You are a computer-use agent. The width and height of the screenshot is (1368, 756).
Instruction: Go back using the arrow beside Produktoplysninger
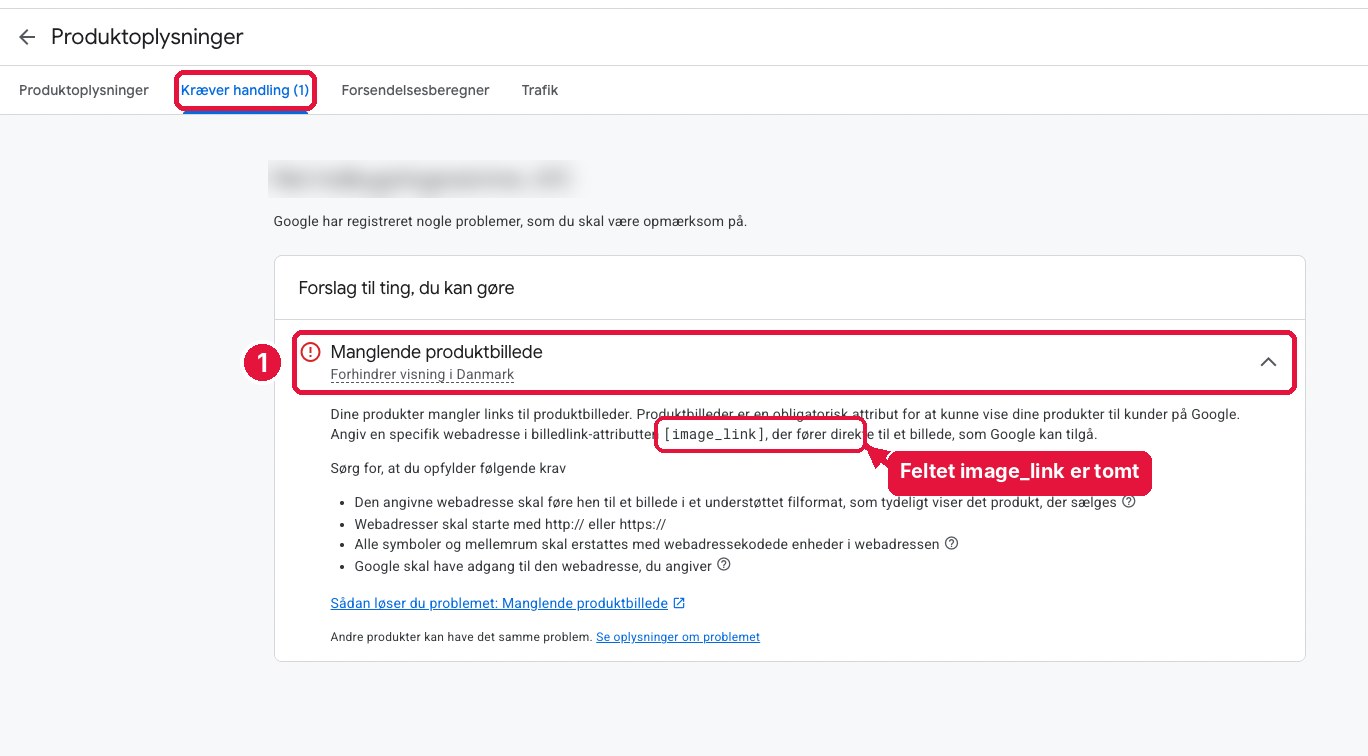coord(27,37)
